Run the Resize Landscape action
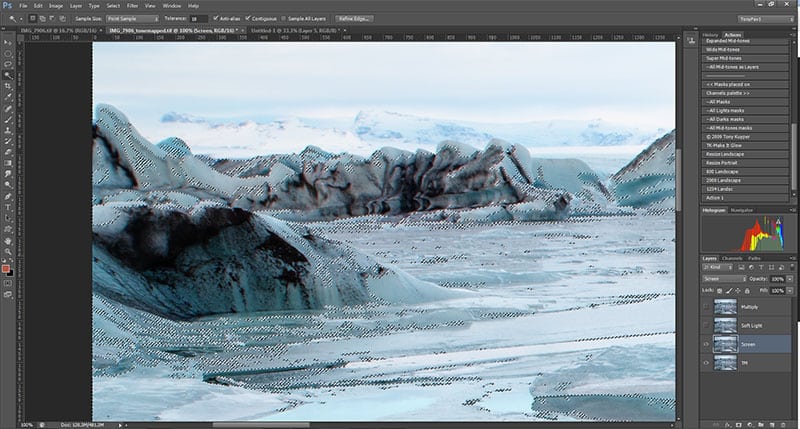This screenshot has height=429, width=800. [x=745, y=154]
